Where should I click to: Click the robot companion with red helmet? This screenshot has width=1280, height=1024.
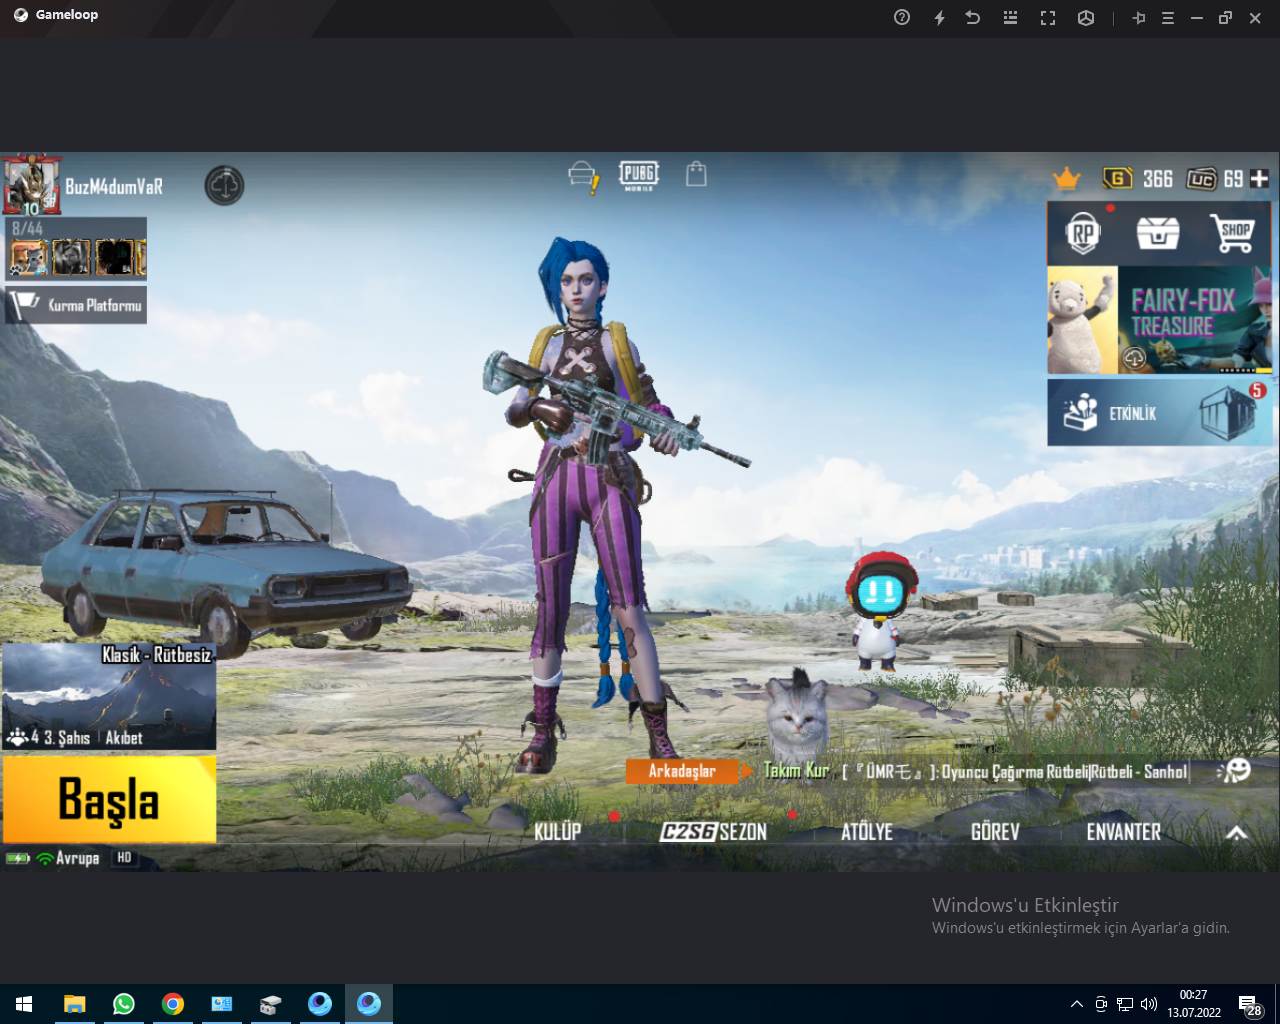[880, 610]
